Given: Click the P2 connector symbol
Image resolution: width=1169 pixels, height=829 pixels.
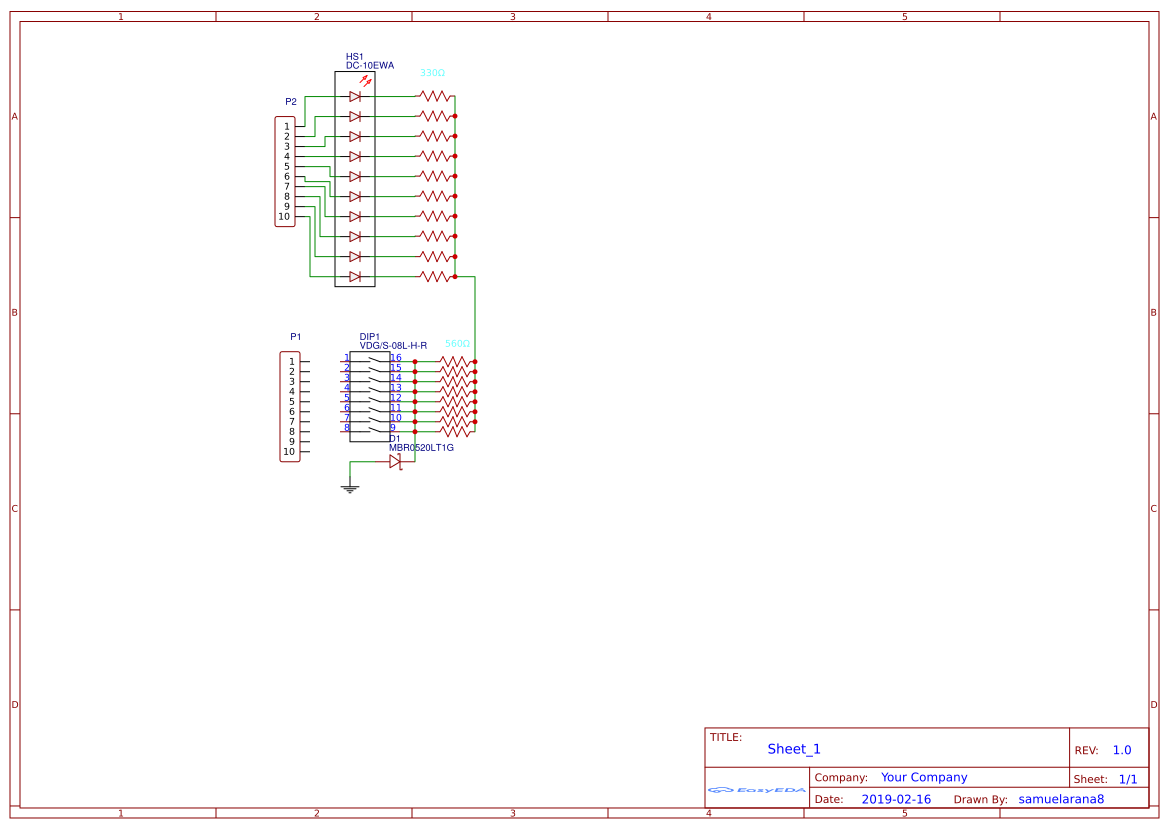Looking at the screenshot, I should (284, 170).
